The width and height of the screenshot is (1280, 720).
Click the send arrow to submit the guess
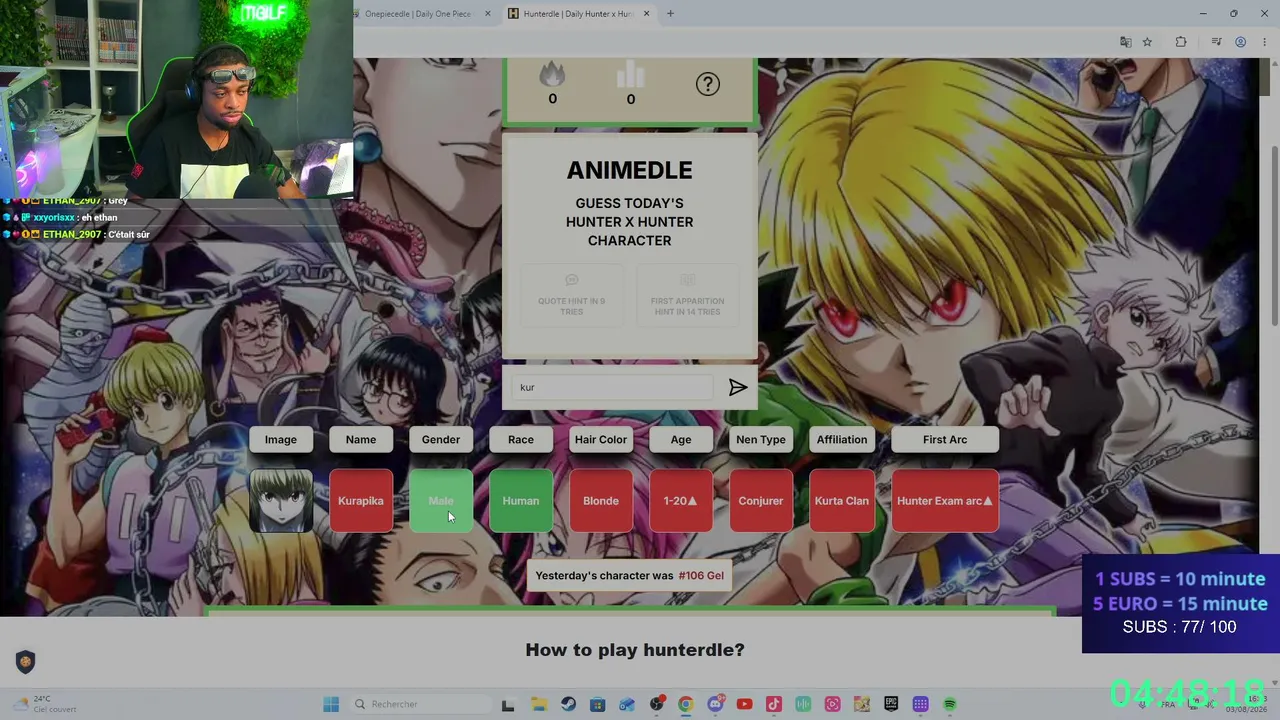click(x=738, y=387)
